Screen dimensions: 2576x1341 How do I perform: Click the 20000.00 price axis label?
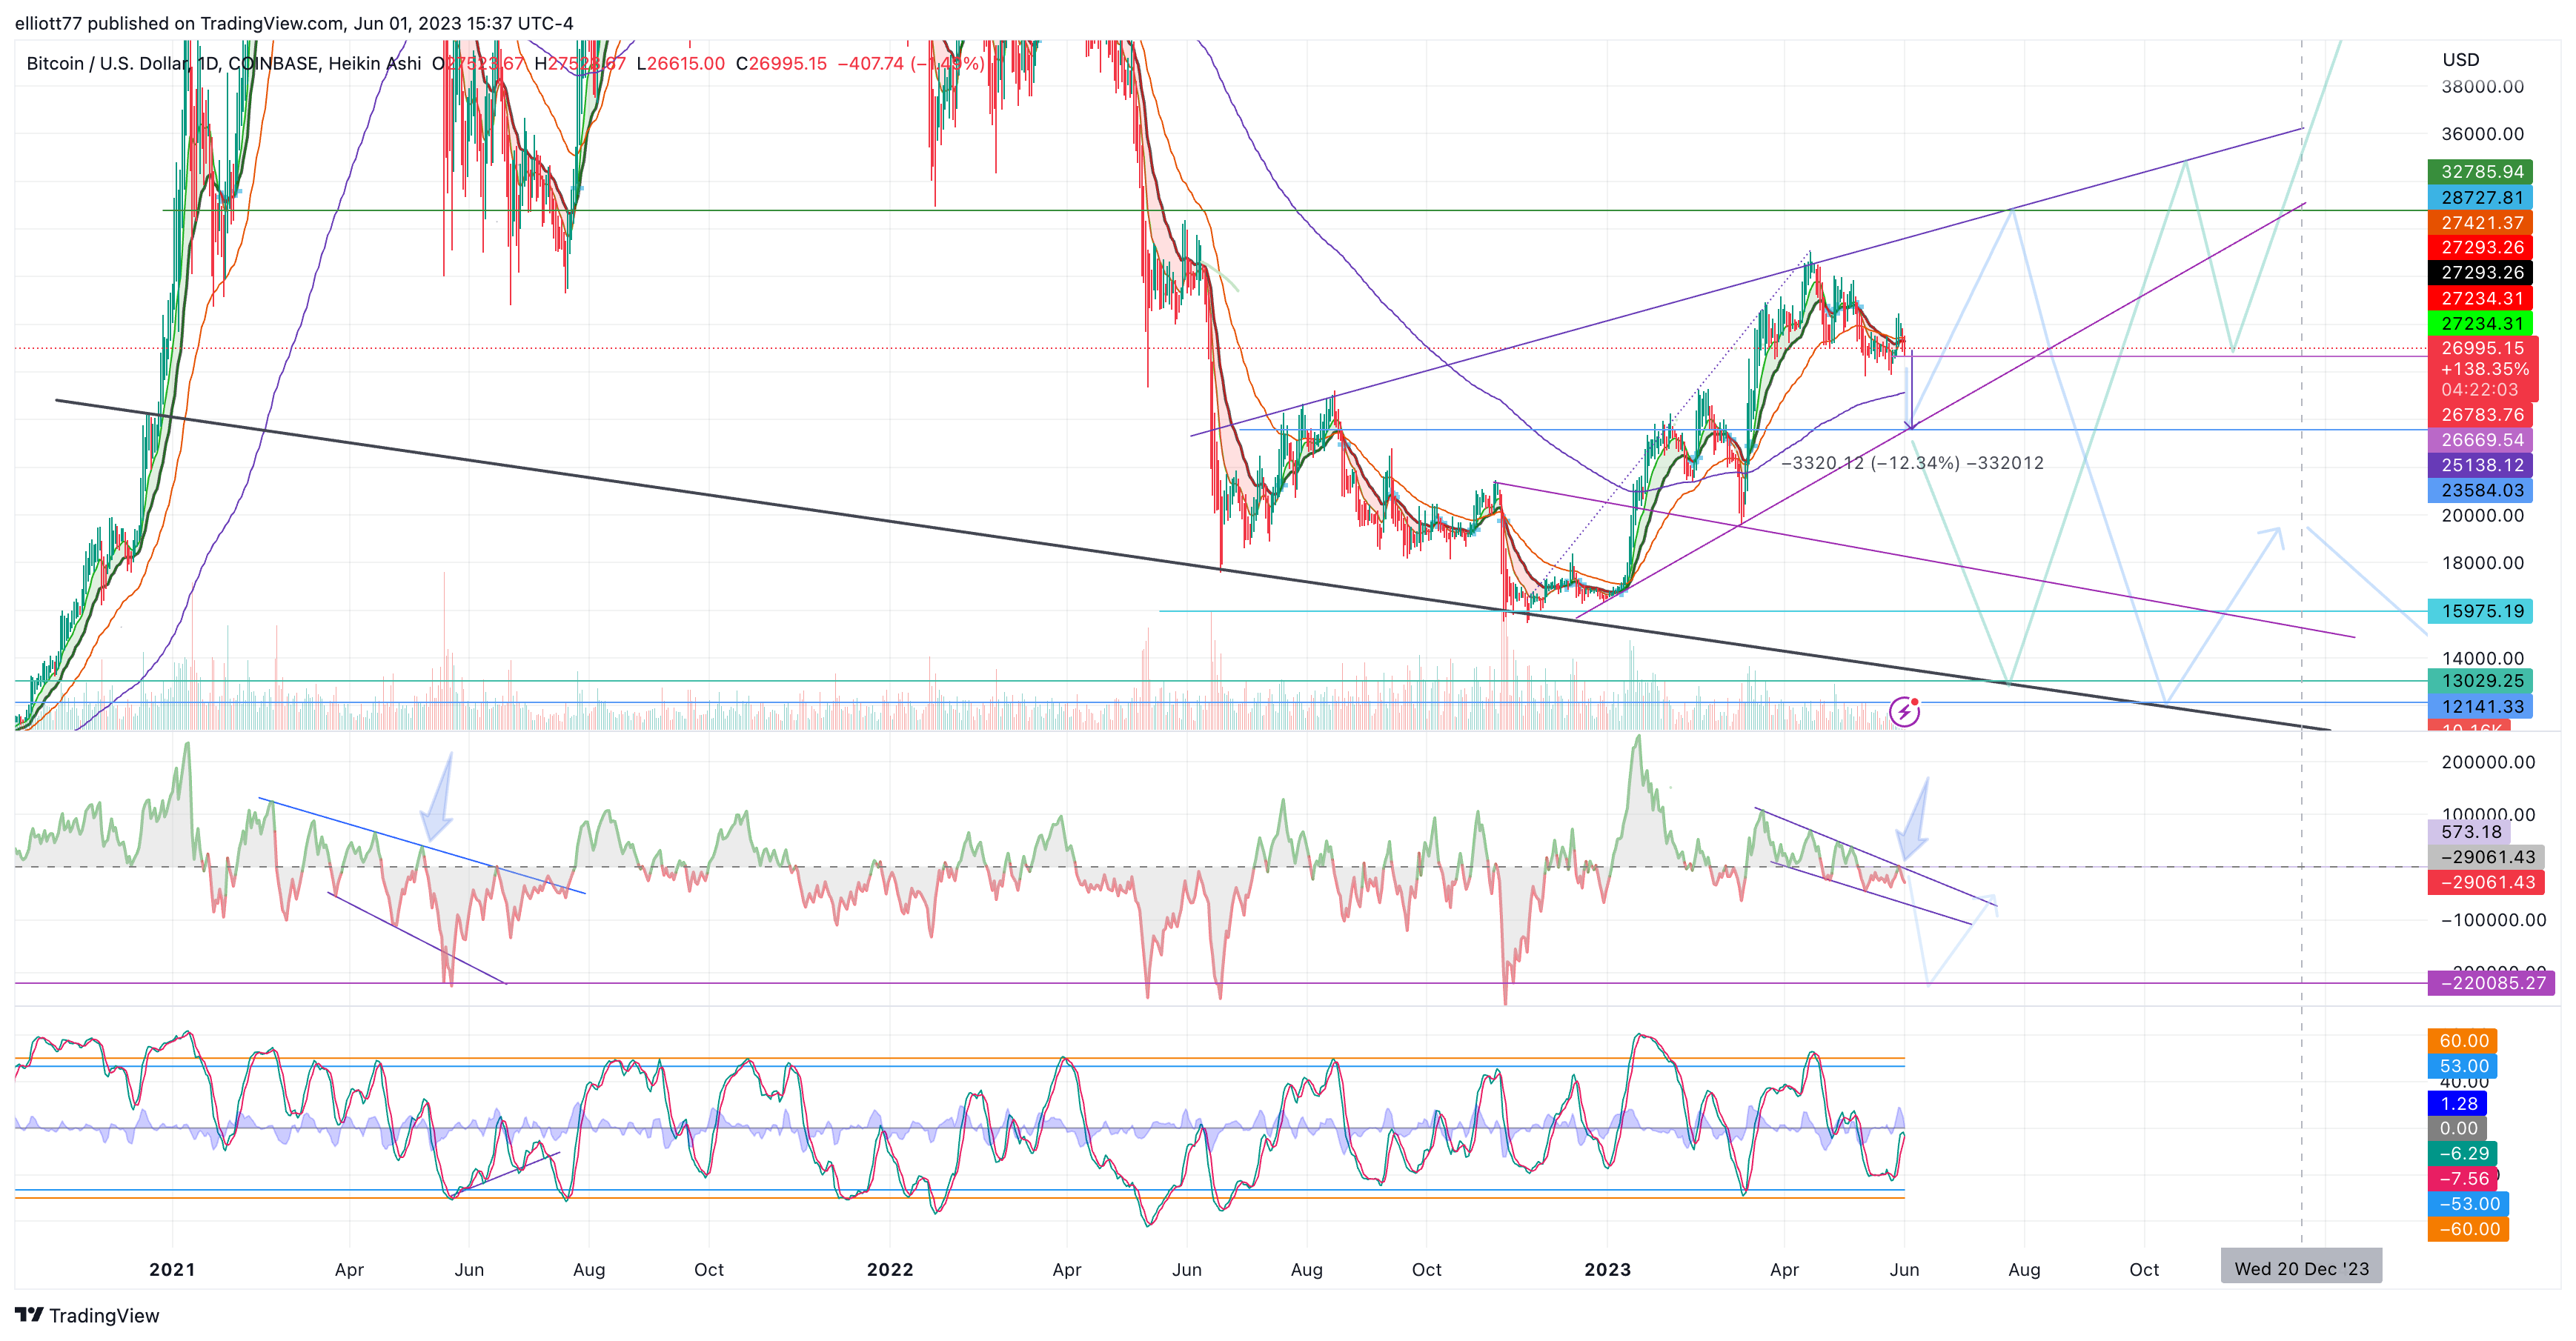point(2482,516)
